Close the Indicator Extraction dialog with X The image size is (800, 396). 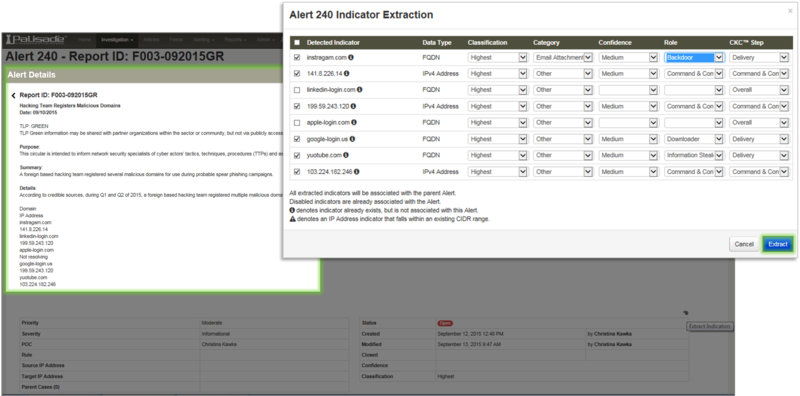pyautogui.click(x=790, y=11)
